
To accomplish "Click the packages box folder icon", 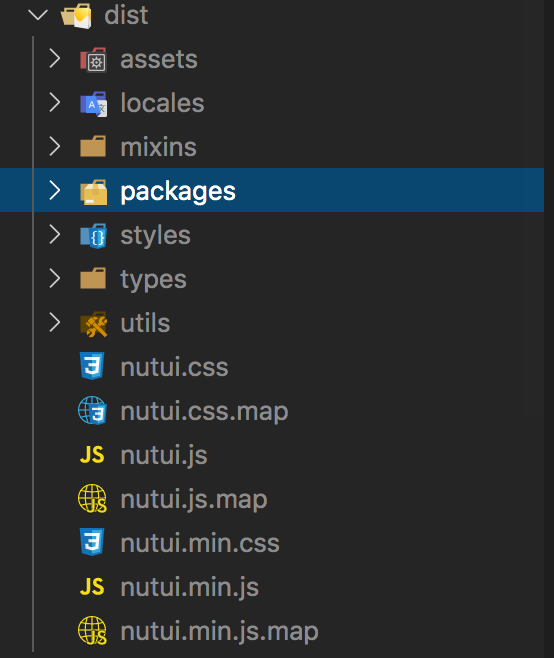I will (x=93, y=192).
